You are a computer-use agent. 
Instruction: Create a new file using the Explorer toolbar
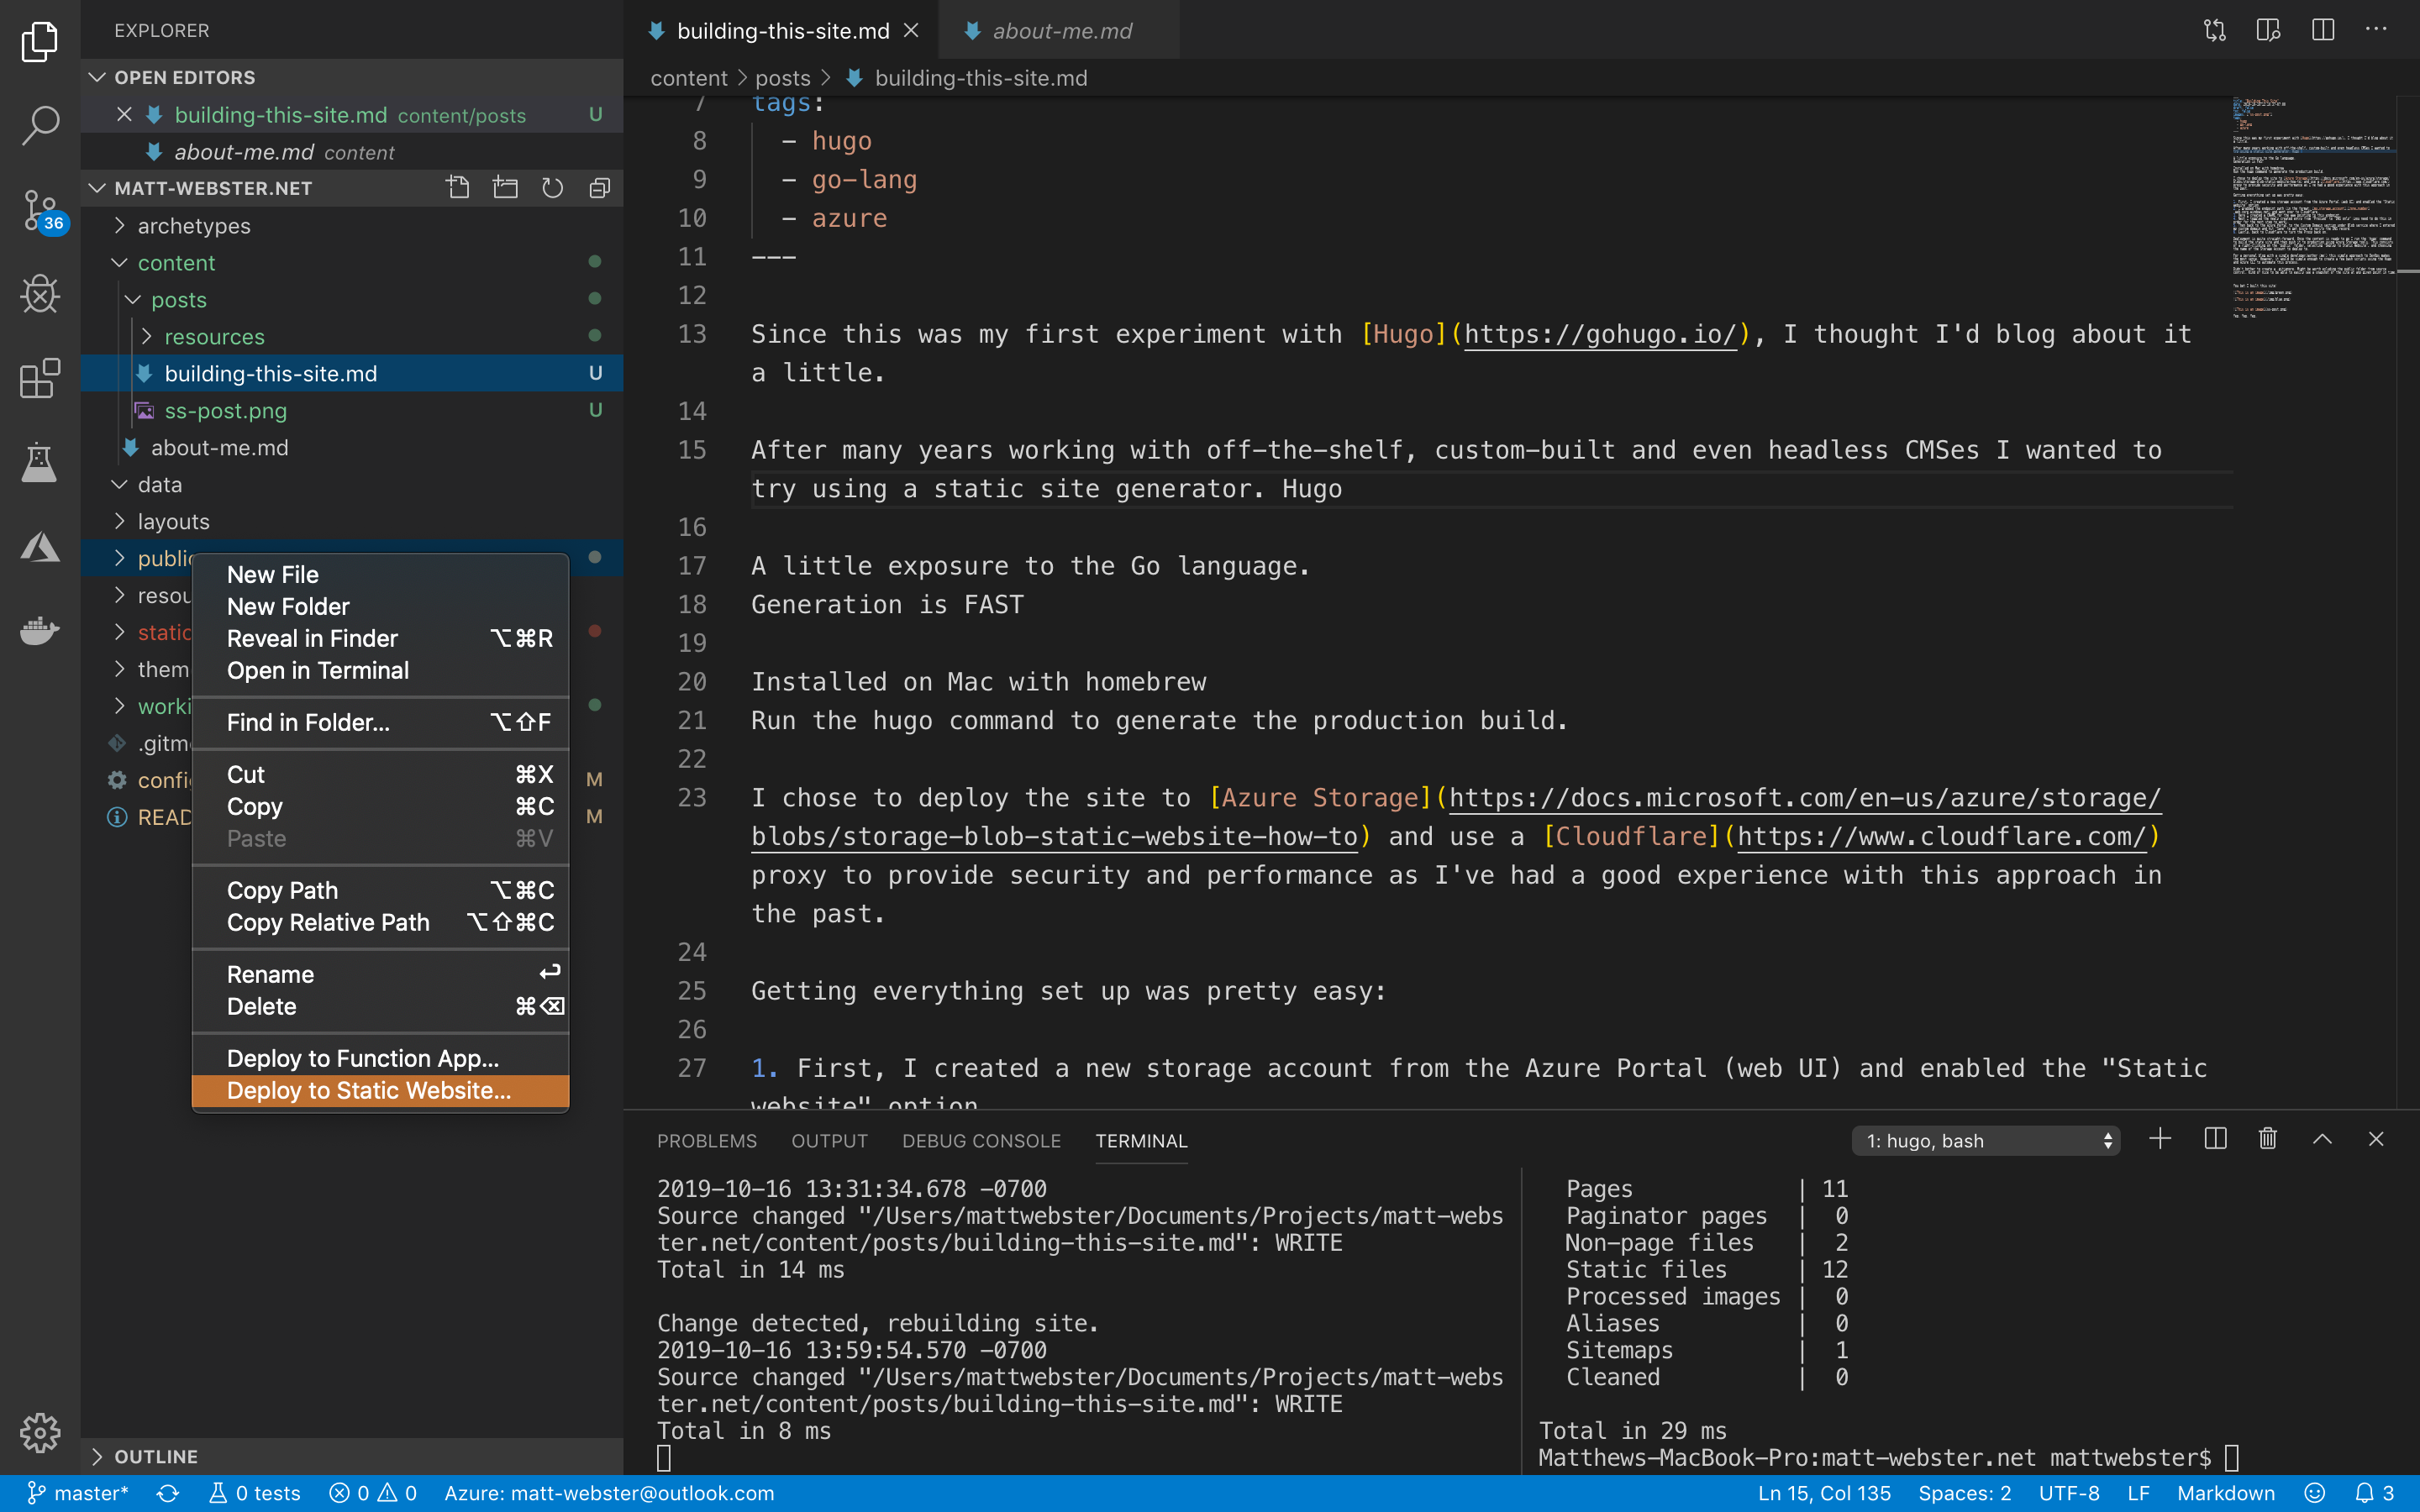coord(459,187)
